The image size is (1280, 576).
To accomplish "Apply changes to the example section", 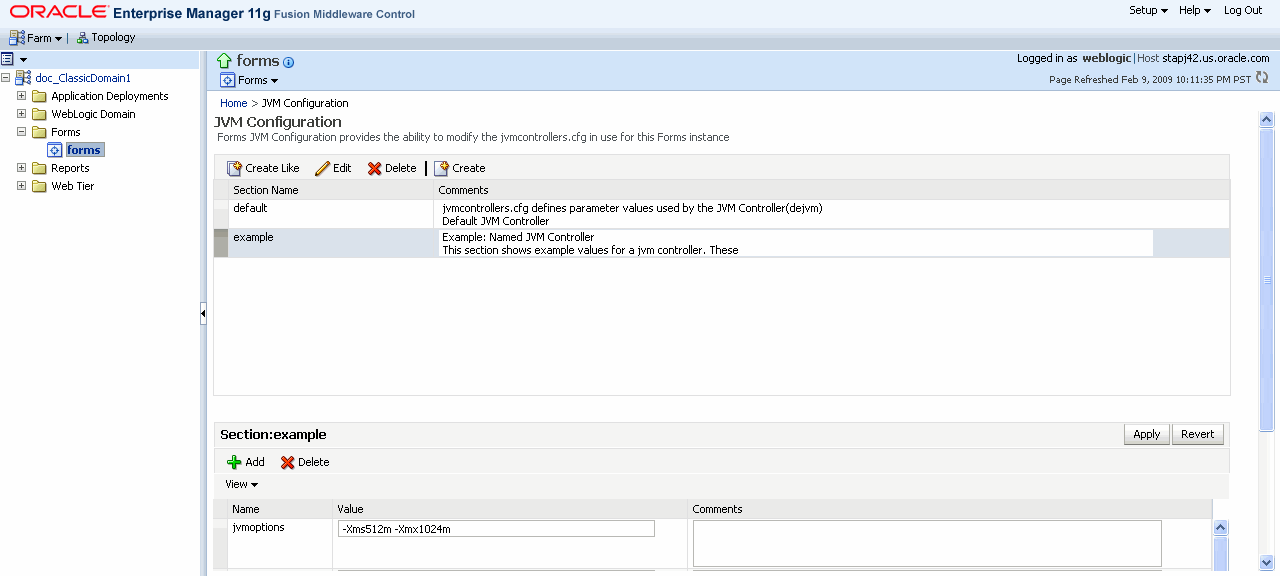I will click(1146, 434).
